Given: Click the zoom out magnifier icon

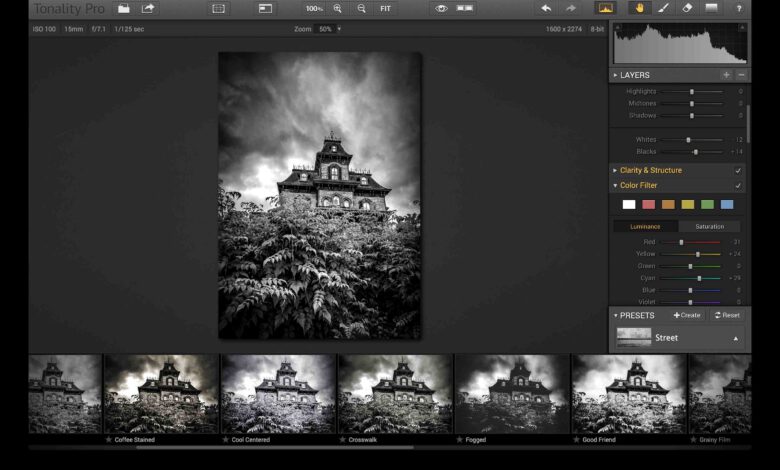Looking at the screenshot, I should click(361, 8).
